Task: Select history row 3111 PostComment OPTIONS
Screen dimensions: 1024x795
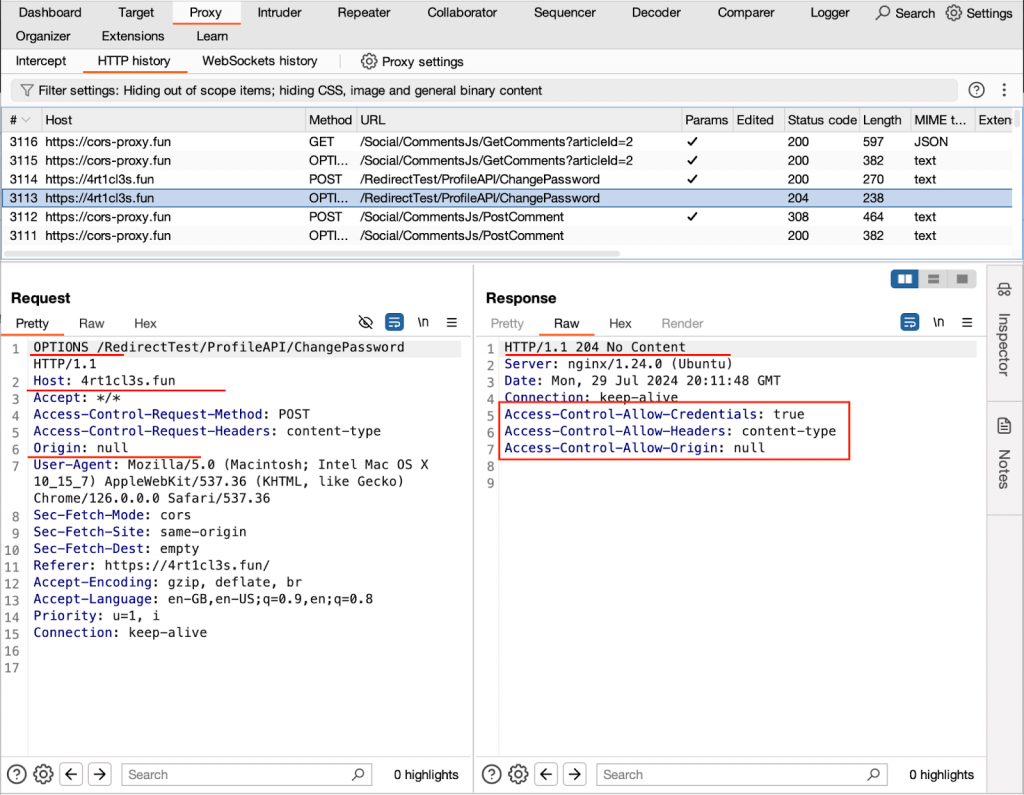Action: pyautogui.click(x=507, y=236)
